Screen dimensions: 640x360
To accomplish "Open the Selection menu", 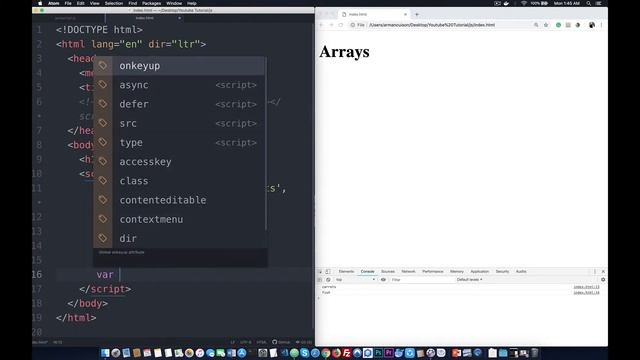I will (113, 3).
